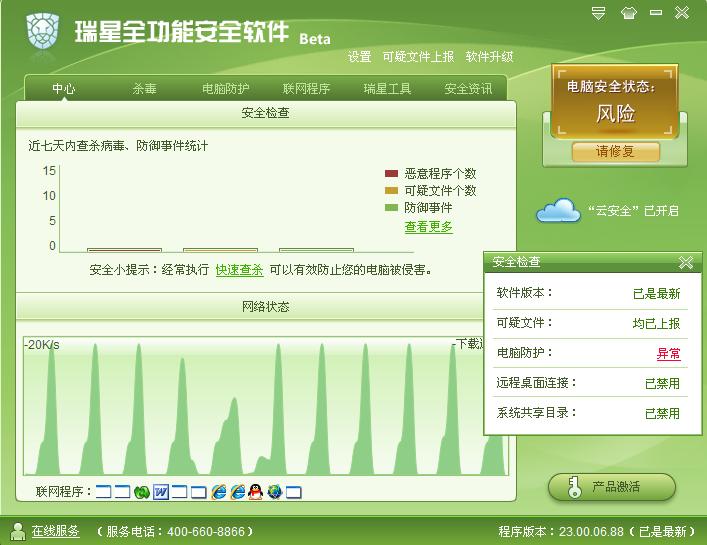This screenshot has width=707, height=545.
Task: Click the globe network program icon
Action: click(275, 492)
